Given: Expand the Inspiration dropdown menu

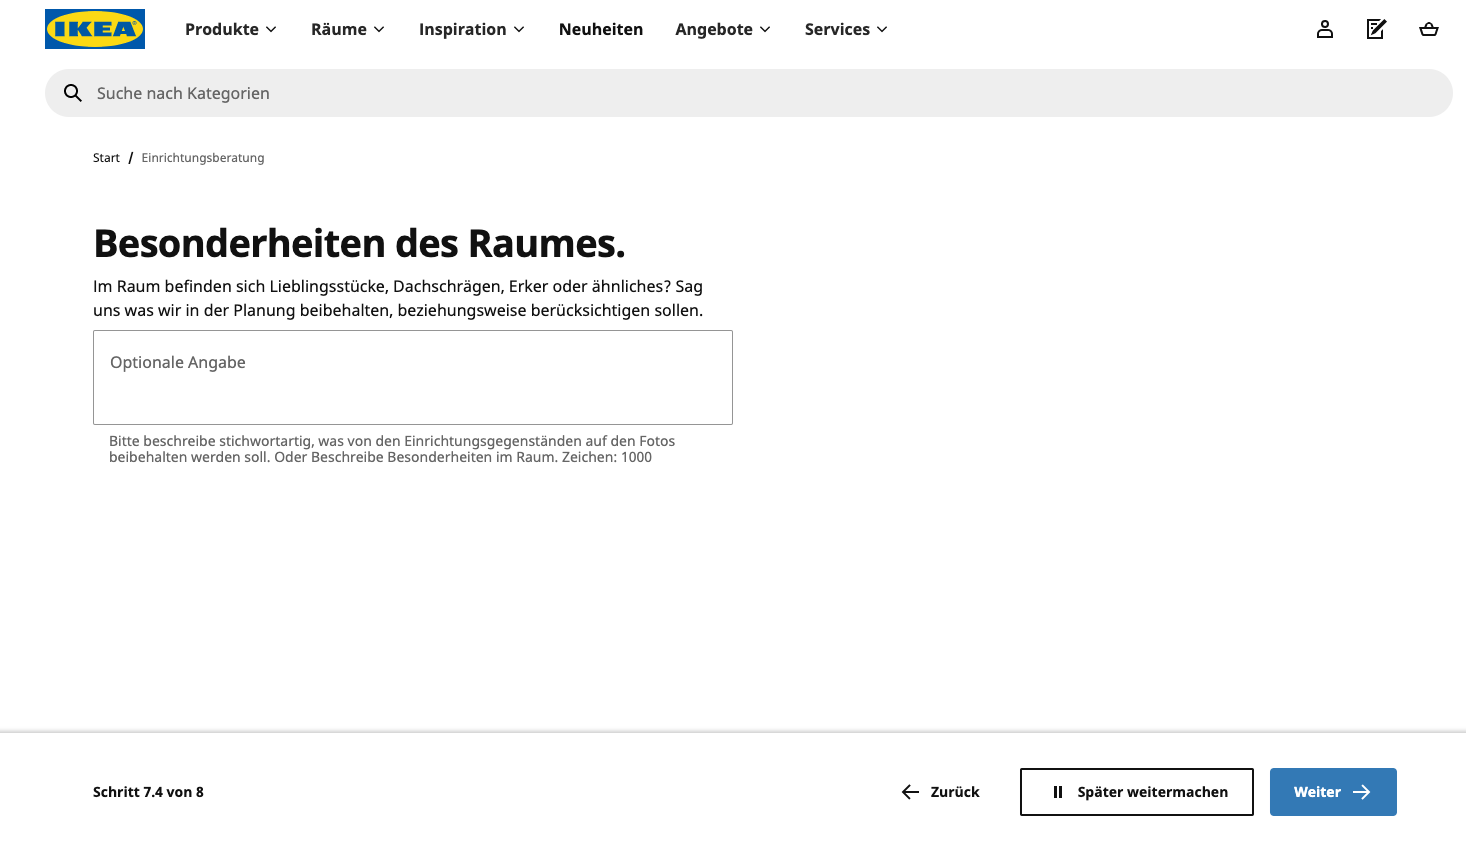Looking at the screenshot, I should click(471, 29).
